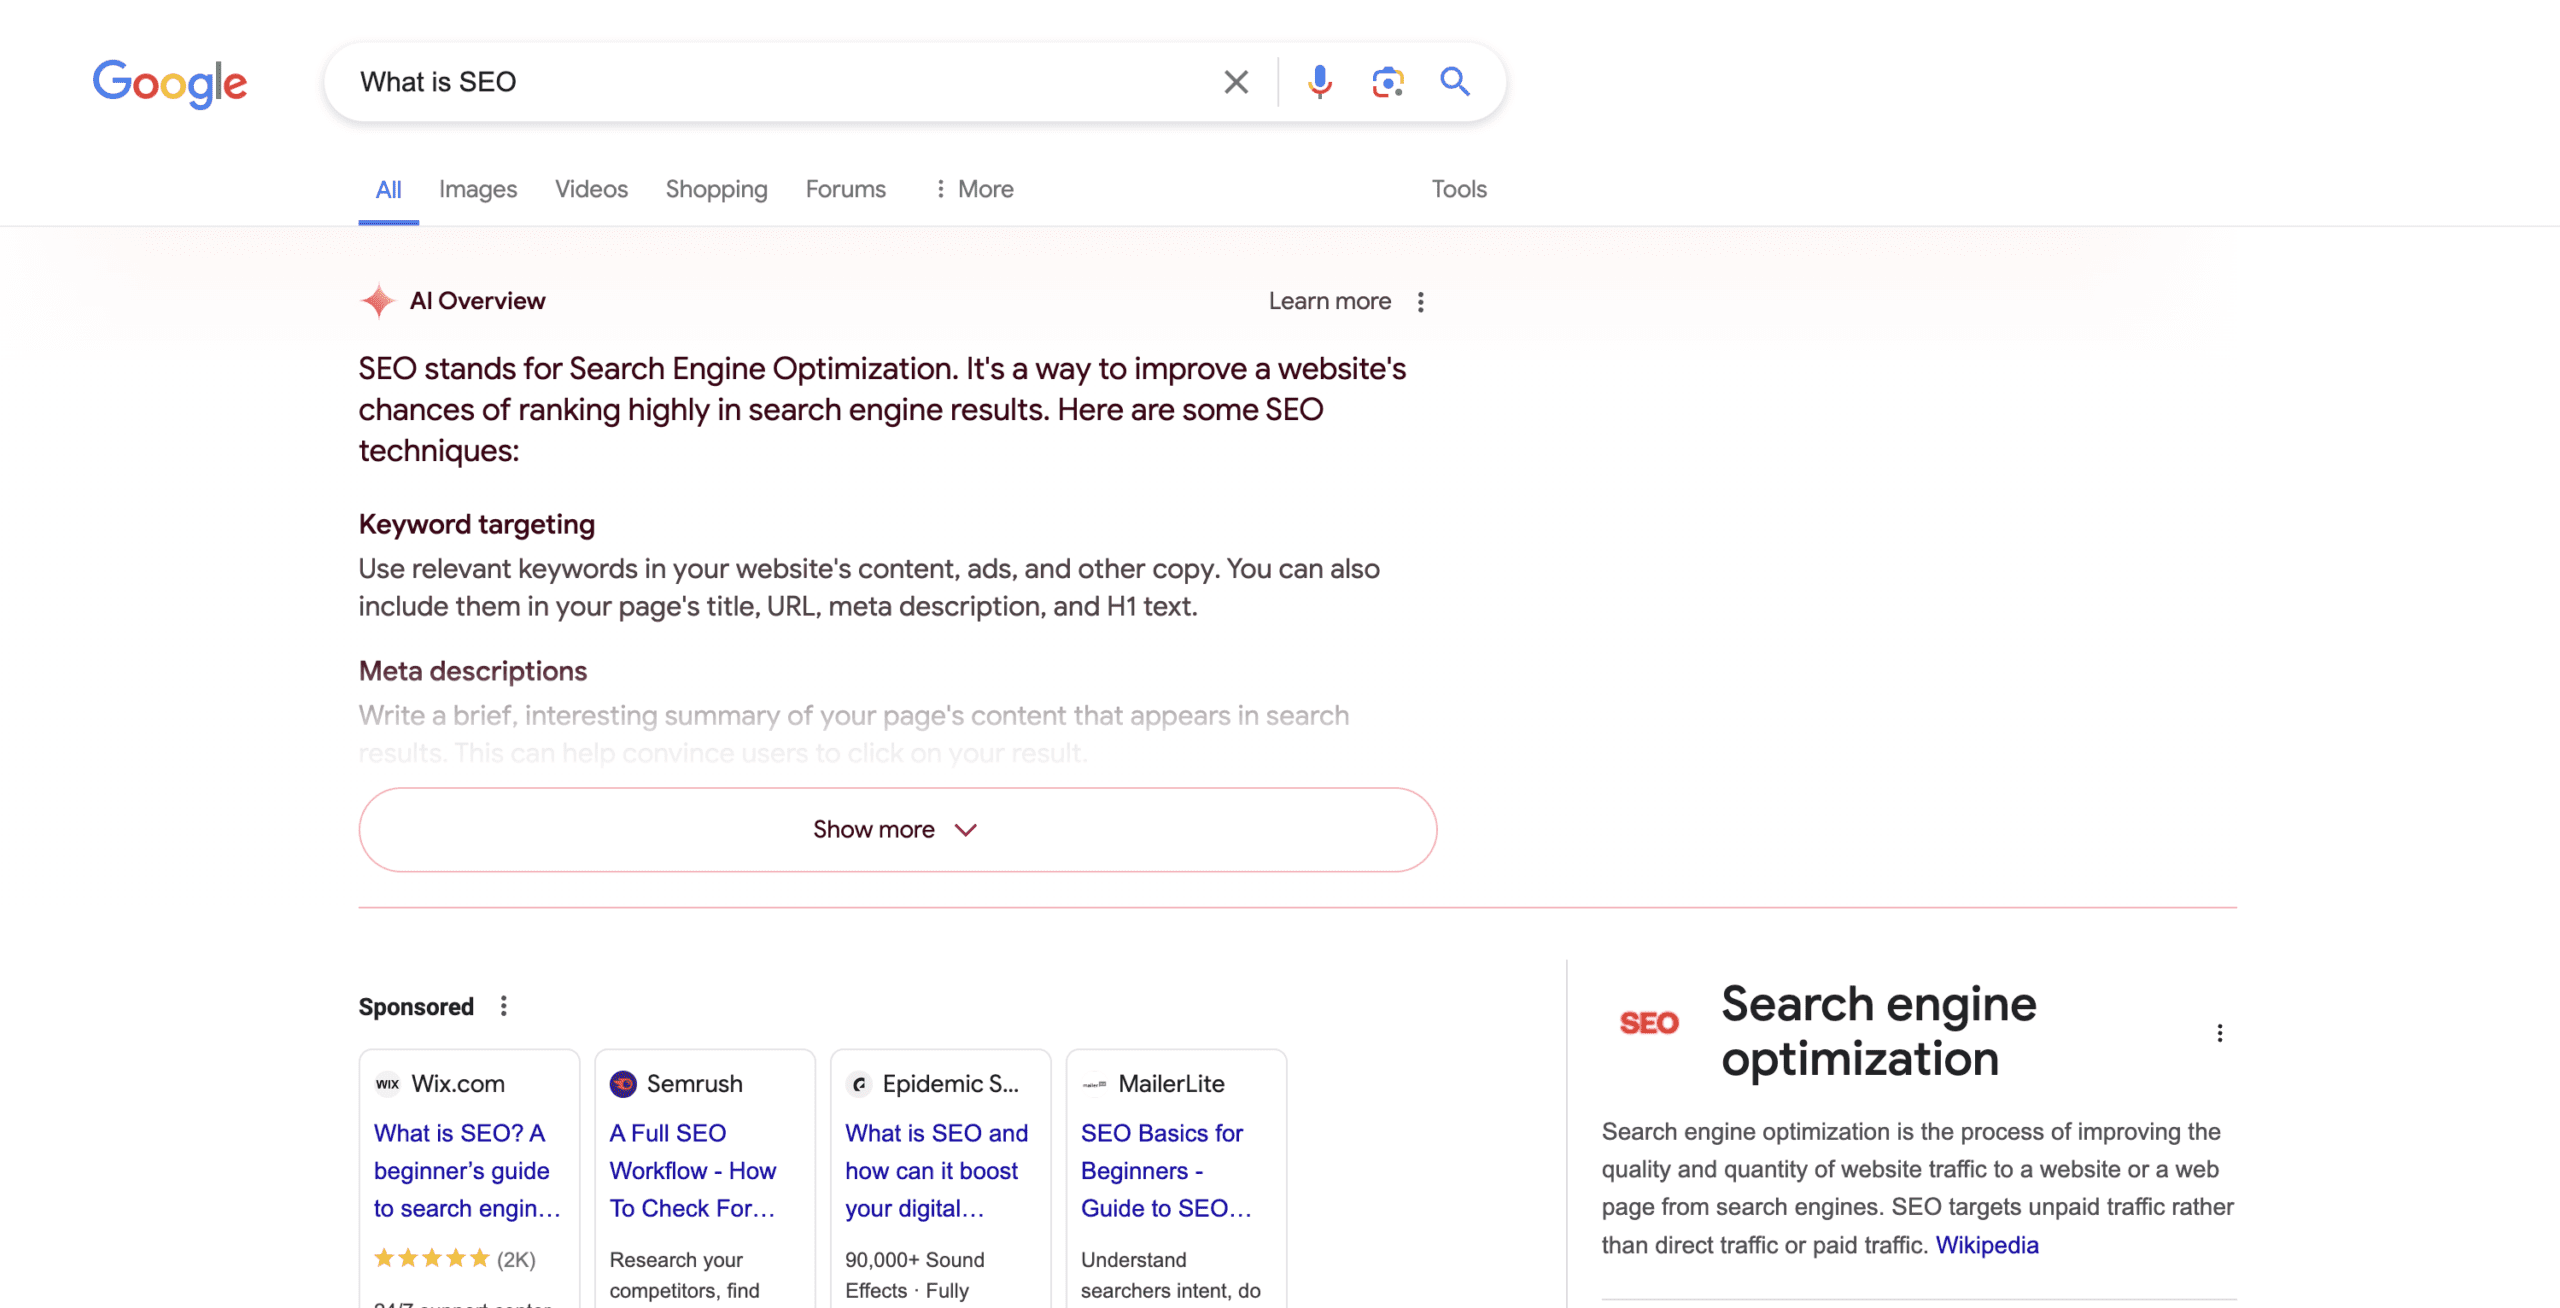The height and width of the screenshot is (1308, 2560).
Task: Click the 'Epidemic S...' advertiser name
Action: coord(950,1084)
